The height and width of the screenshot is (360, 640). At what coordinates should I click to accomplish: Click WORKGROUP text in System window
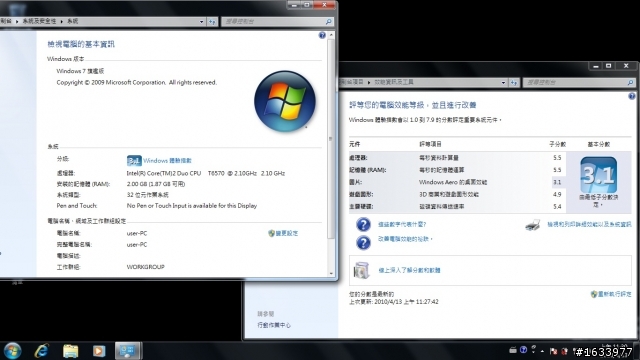pyautogui.click(x=145, y=267)
